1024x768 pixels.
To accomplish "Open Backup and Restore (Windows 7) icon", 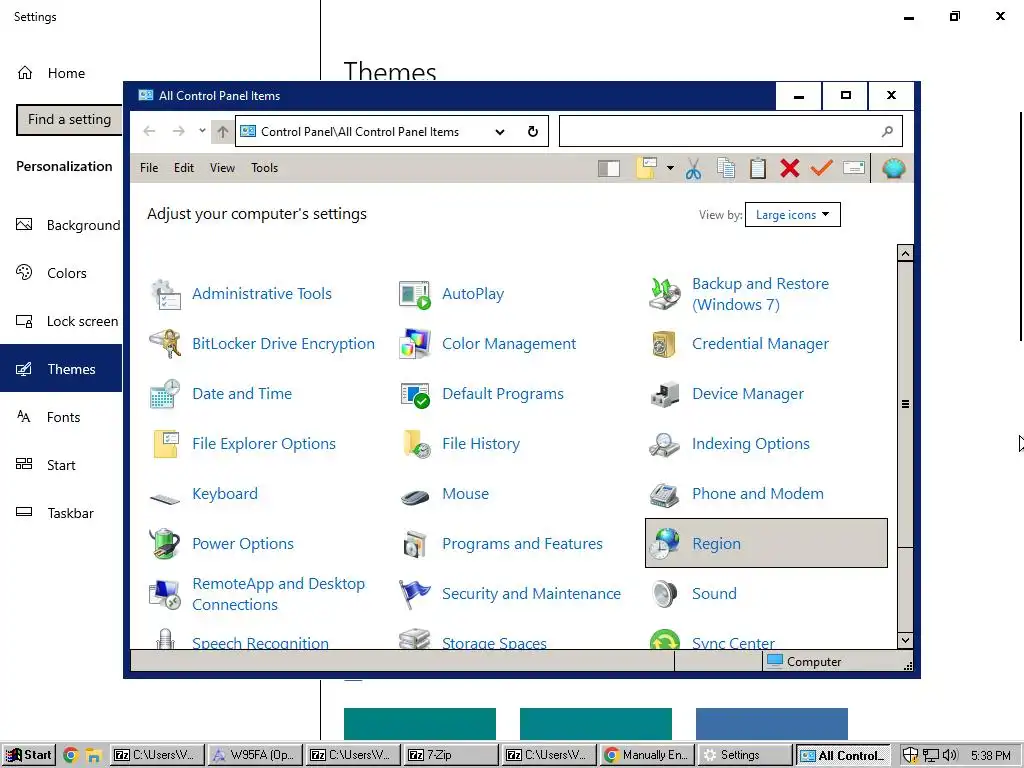I will pos(665,294).
